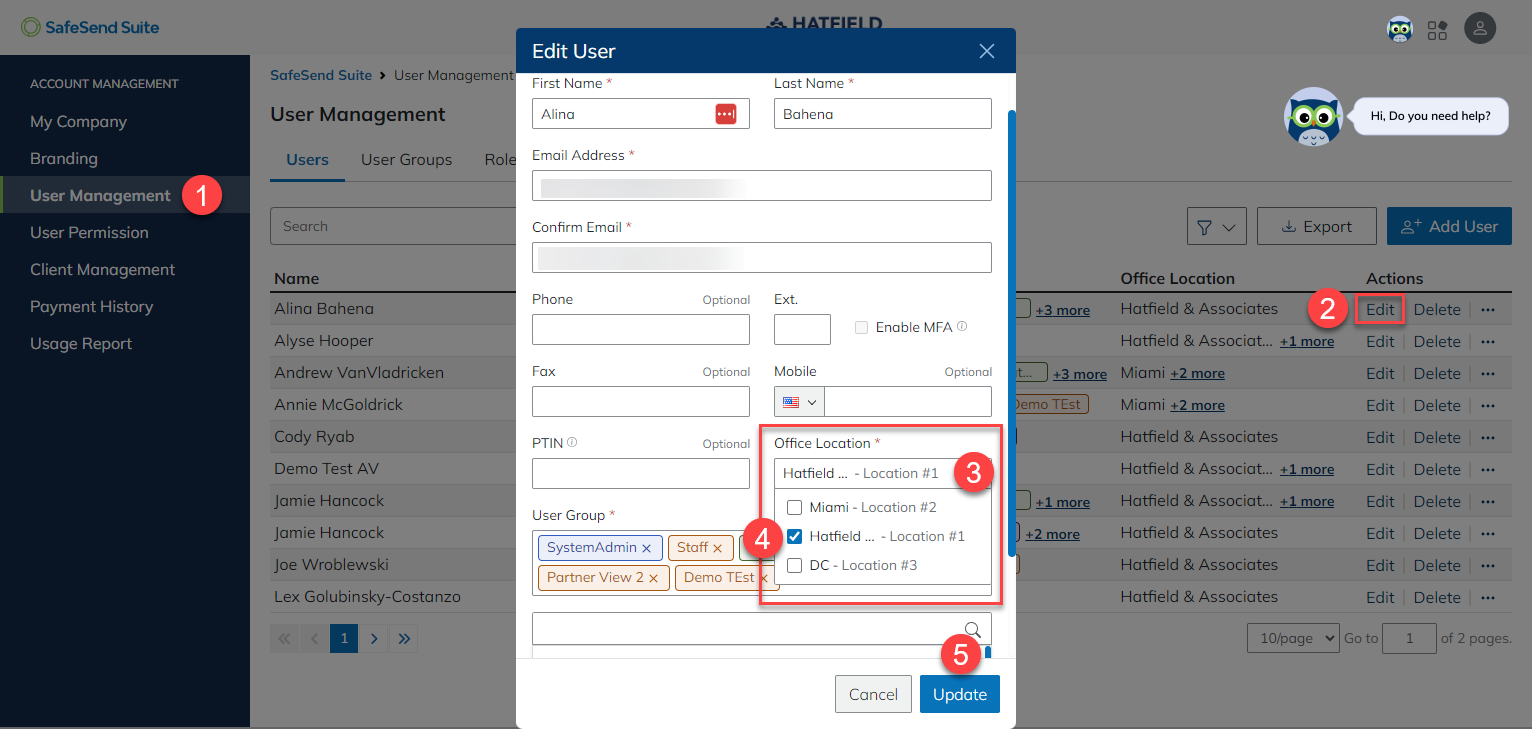The height and width of the screenshot is (729, 1532).
Task: Remove the Staff user group chip
Action: [x=719, y=547]
